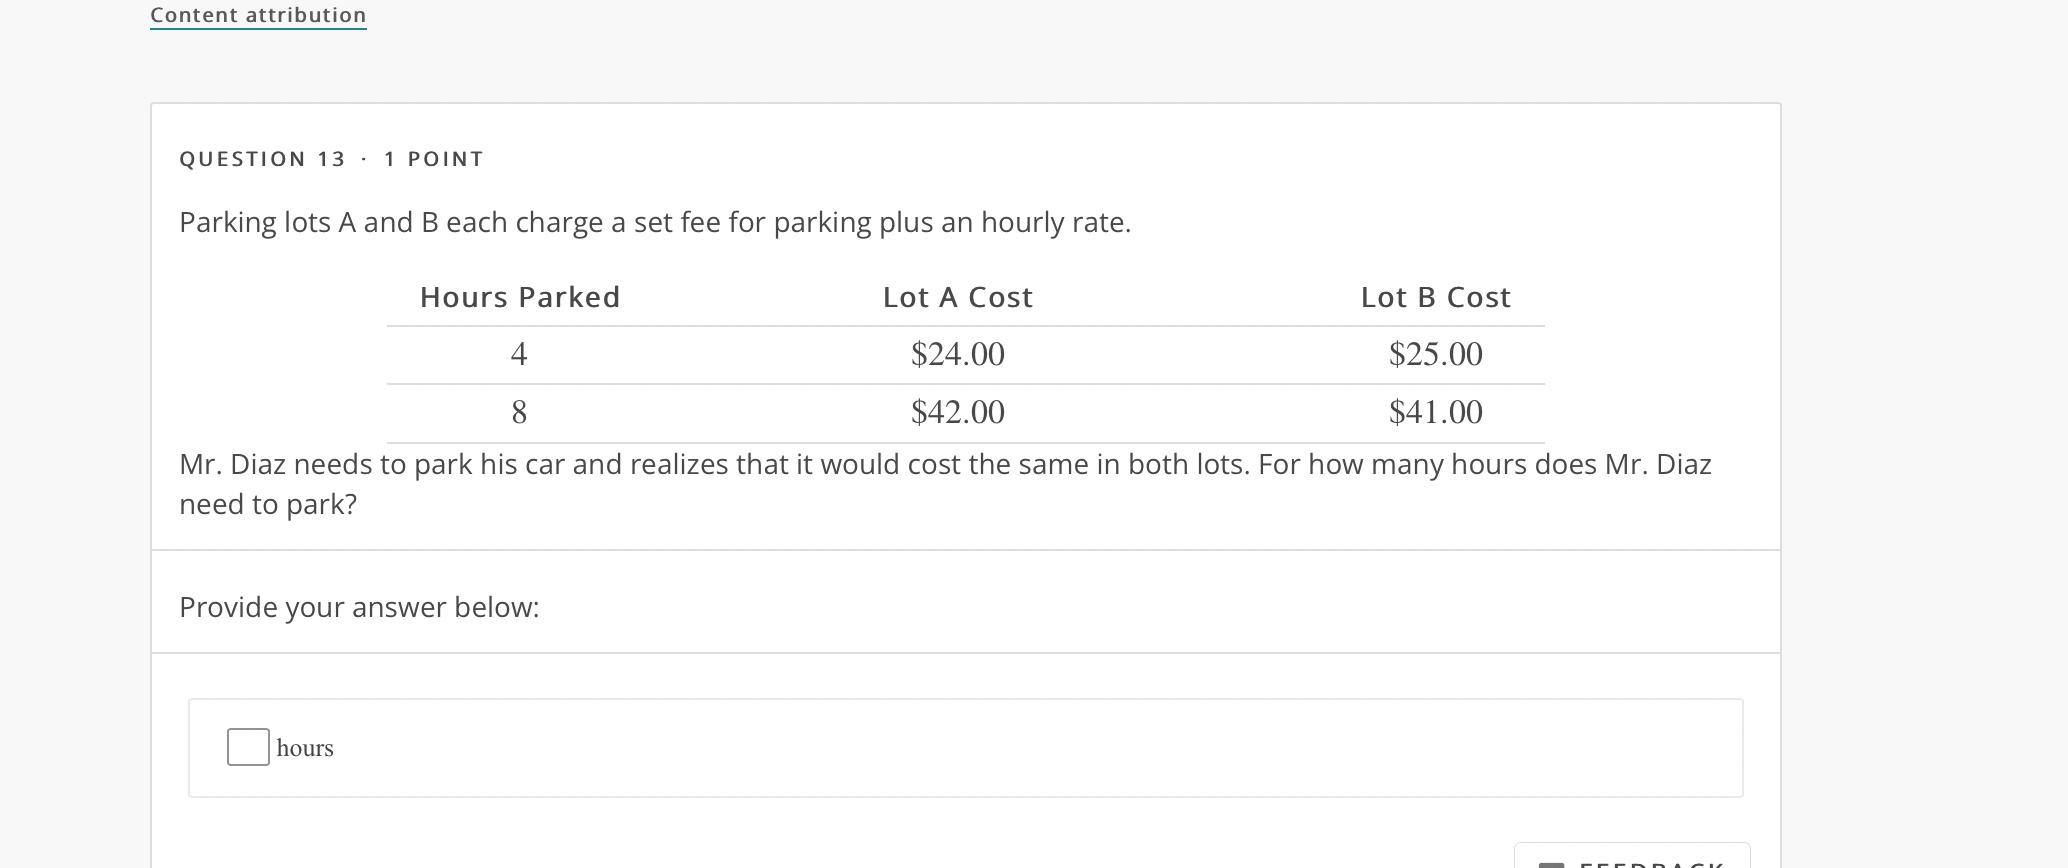Select the Hours Parked column header

click(x=520, y=297)
